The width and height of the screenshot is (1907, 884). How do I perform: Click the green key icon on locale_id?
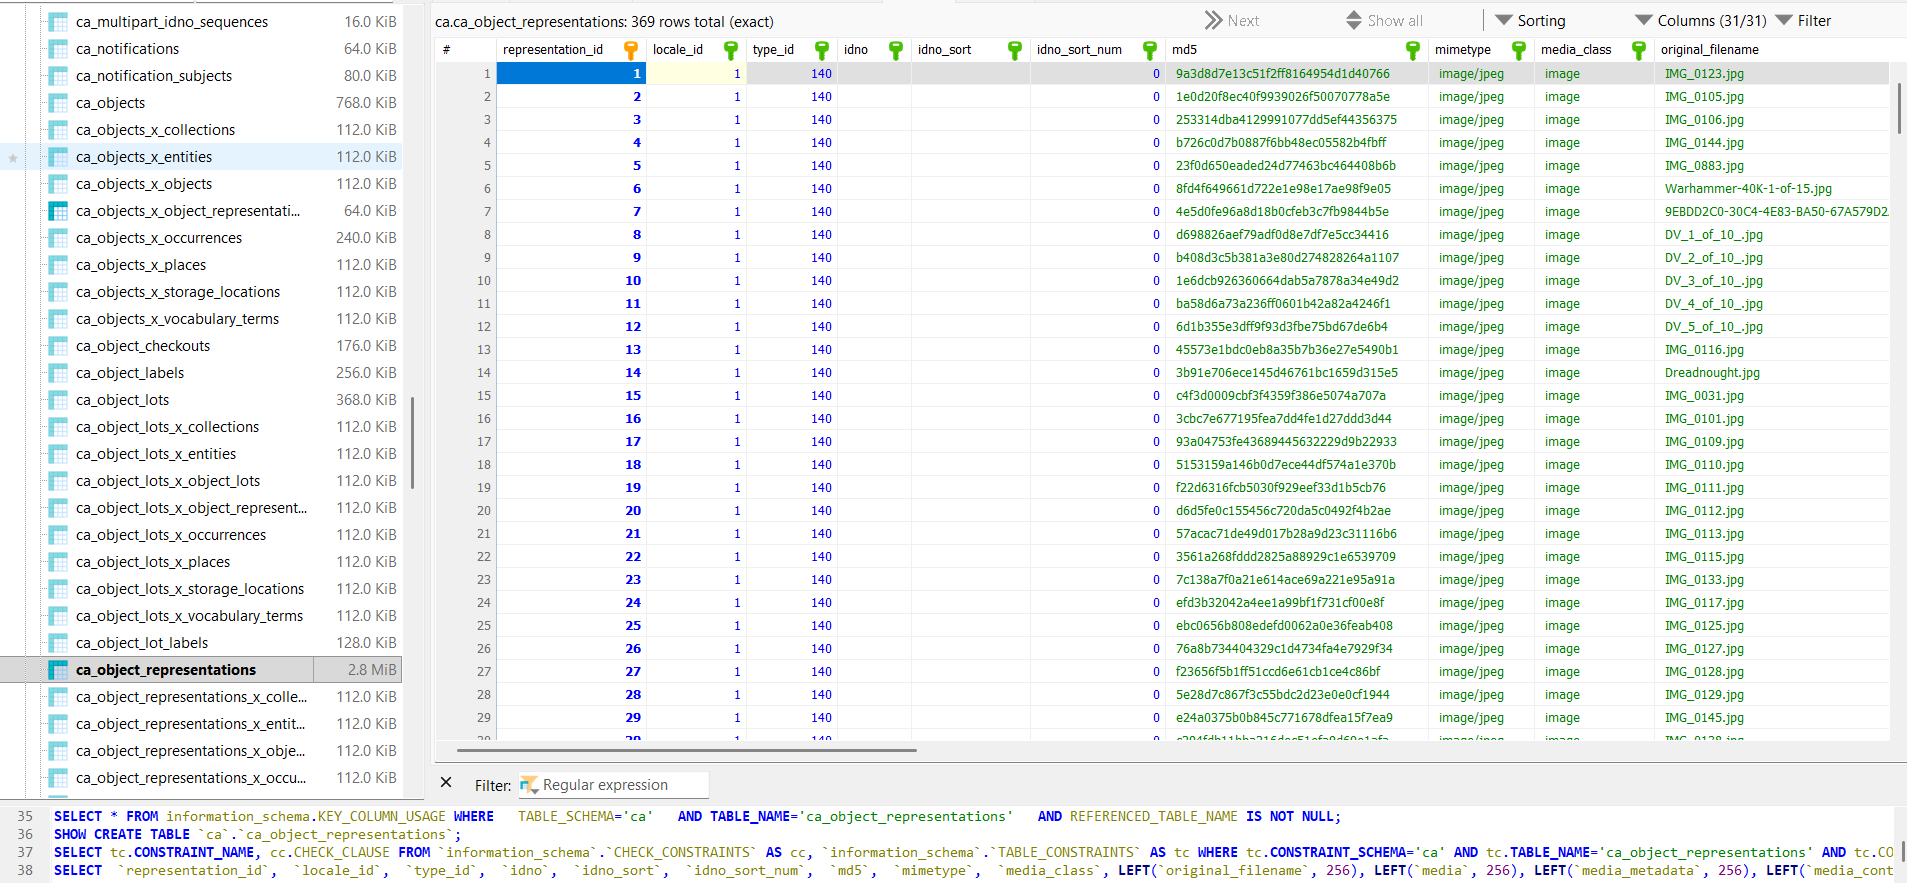click(731, 50)
